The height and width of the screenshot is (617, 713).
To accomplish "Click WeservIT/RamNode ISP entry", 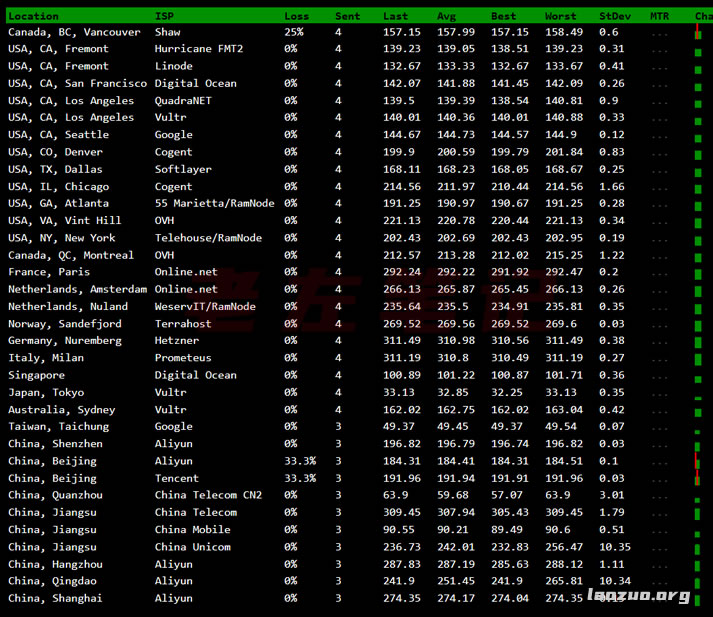I will 205,306.
